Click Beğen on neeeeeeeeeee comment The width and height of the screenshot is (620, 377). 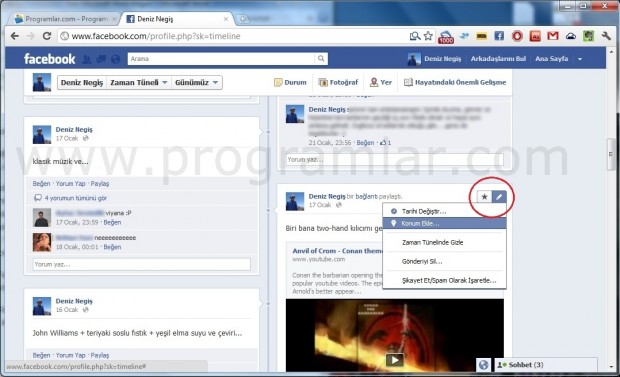tap(112, 247)
